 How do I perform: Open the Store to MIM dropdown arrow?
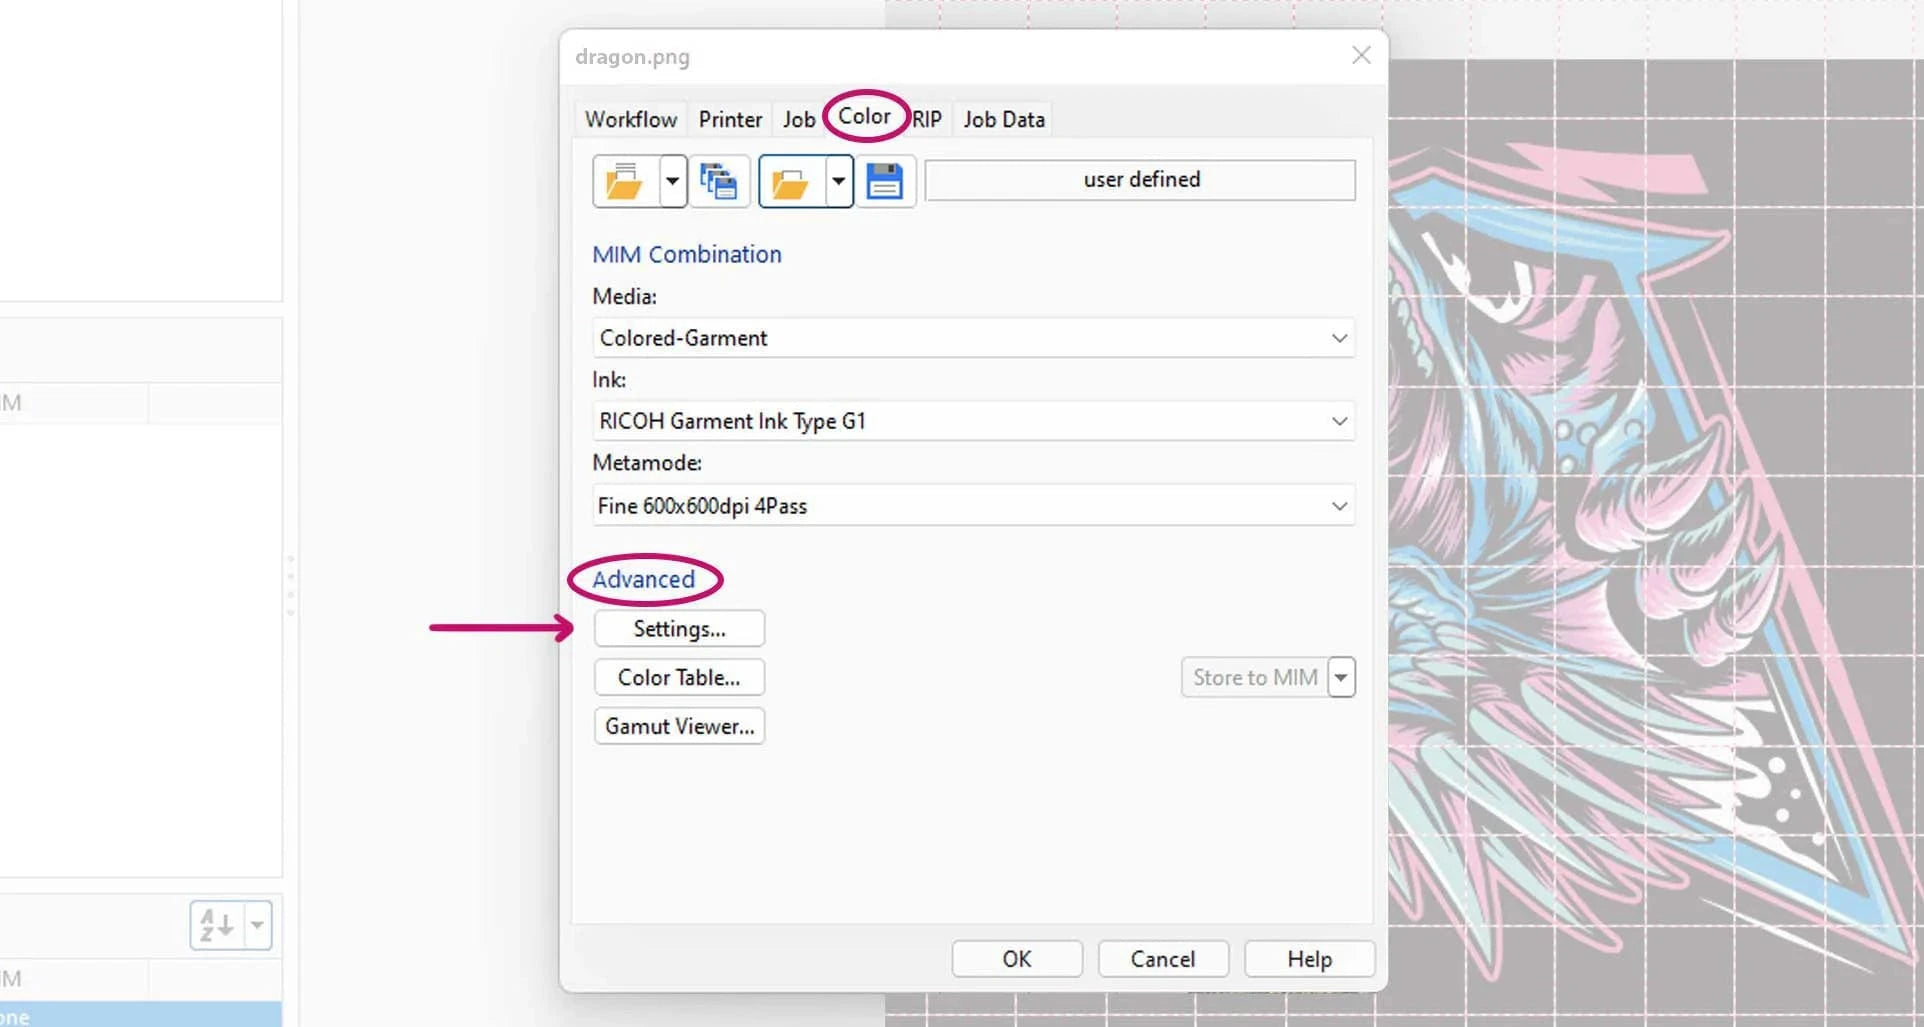1341,678
